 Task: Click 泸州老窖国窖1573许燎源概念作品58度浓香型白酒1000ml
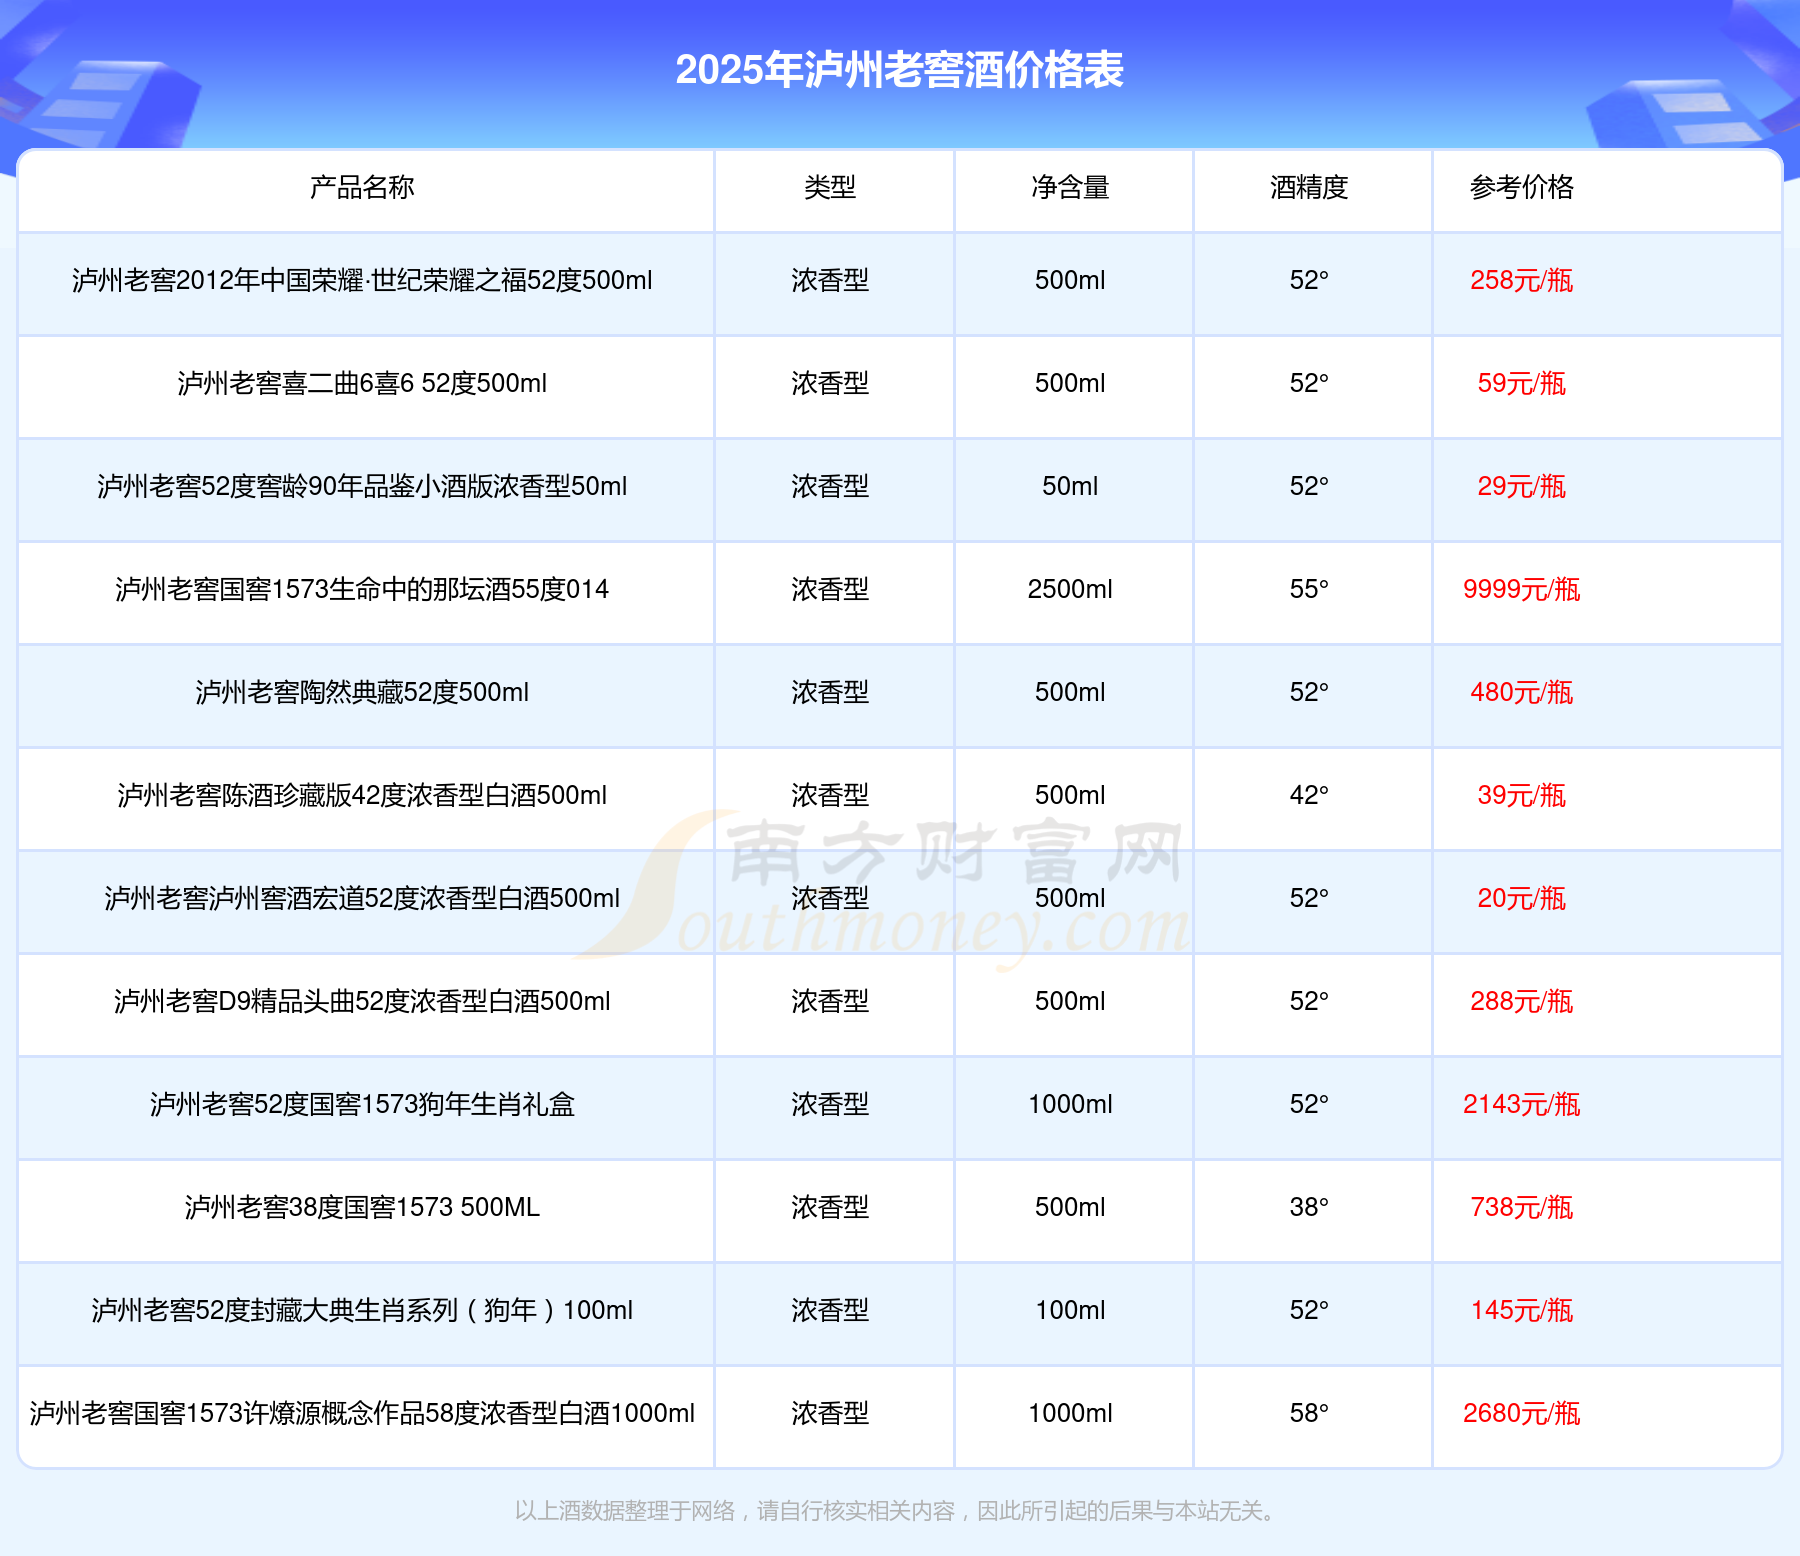(x=362, y=1413)
